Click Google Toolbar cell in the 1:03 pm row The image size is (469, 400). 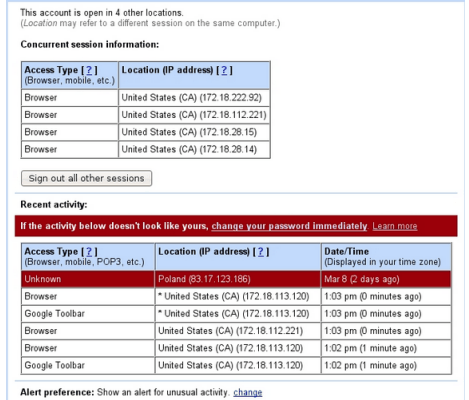point(88,314)
